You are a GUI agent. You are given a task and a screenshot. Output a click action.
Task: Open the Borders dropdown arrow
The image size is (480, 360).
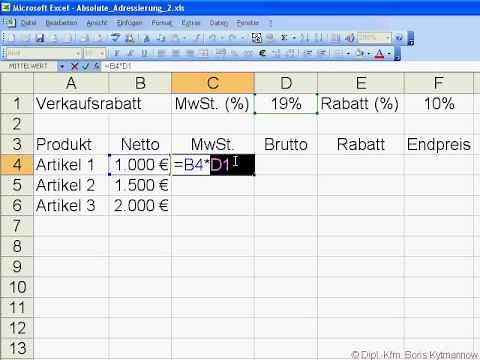point(348,53)
